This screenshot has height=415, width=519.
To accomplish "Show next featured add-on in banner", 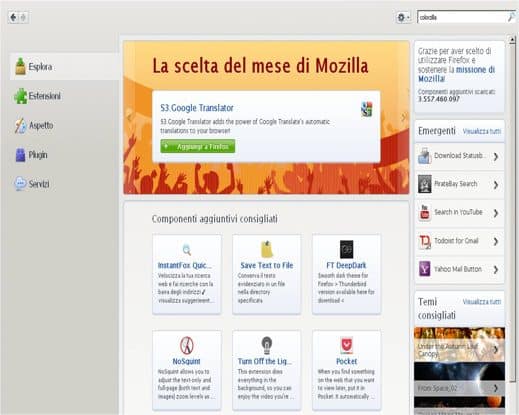I will pos(404,117).
